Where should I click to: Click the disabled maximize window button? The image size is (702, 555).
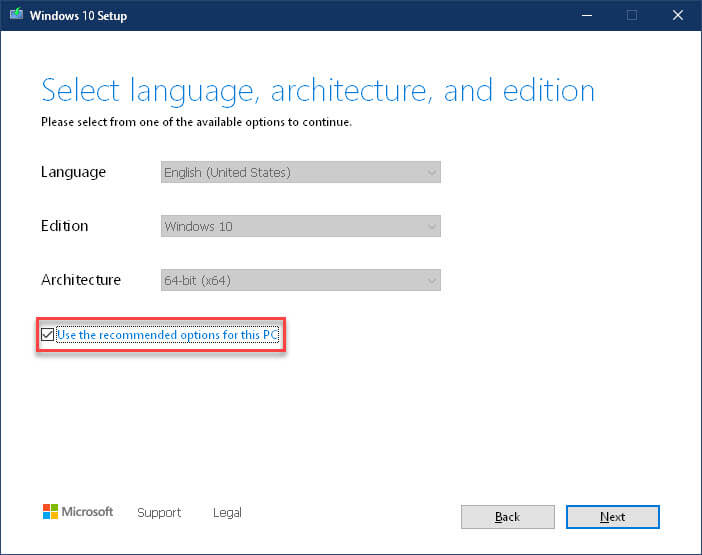click(x=632, y=16)
